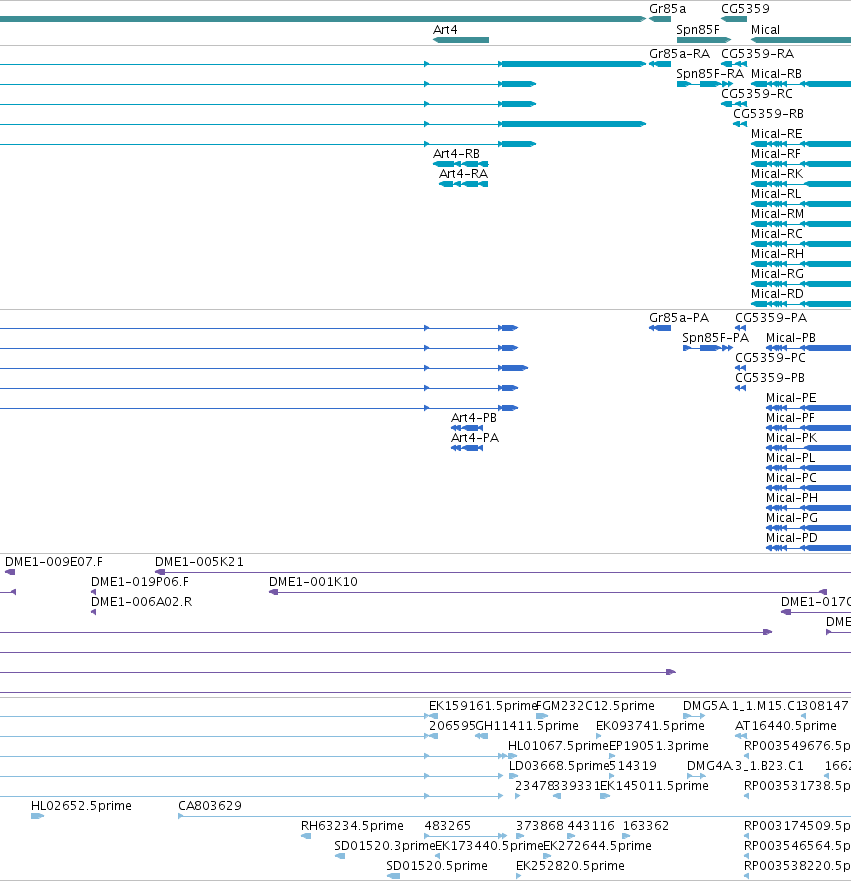
Task: Select CDS feature Mical-PC
Action: tap(808, 488)
